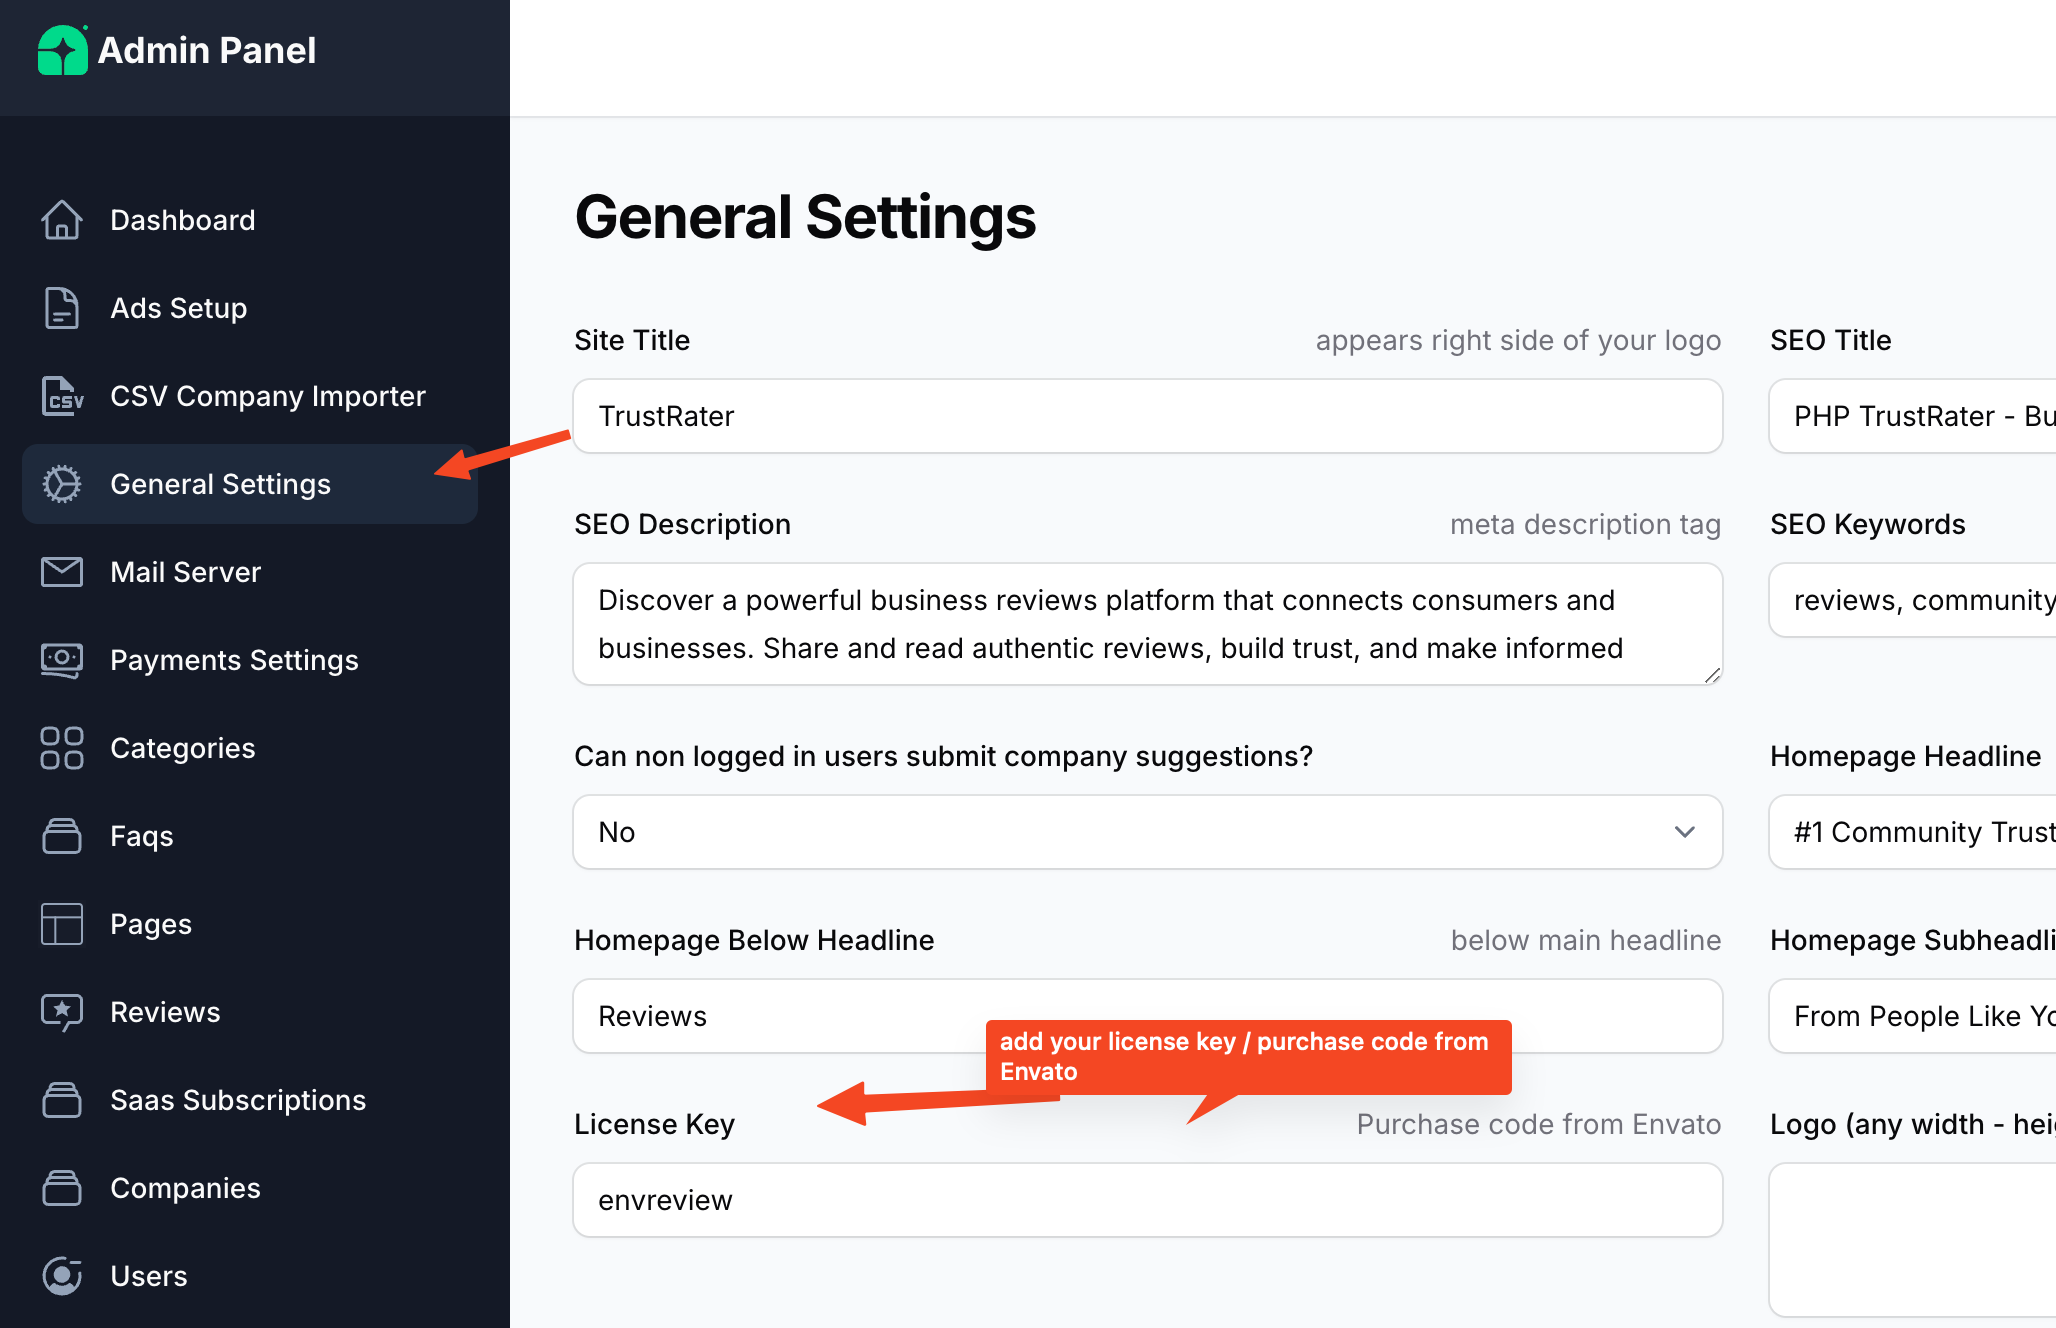Click the Payments Settings cash icon
This screenshot has height=1328, width=2056.
coord(62,660)
